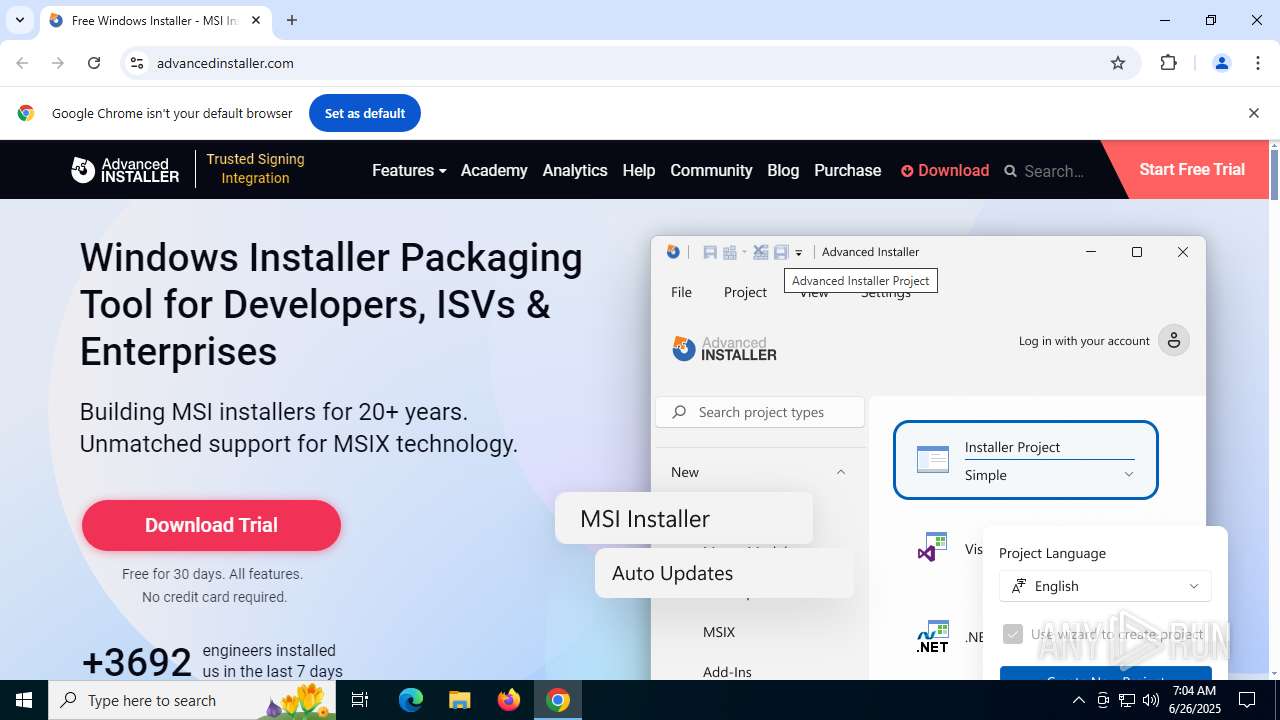Screen dimensions: 1280x720
Task: Open the Chrome extensions puzzle icon
Action: tap(1168, 63)
